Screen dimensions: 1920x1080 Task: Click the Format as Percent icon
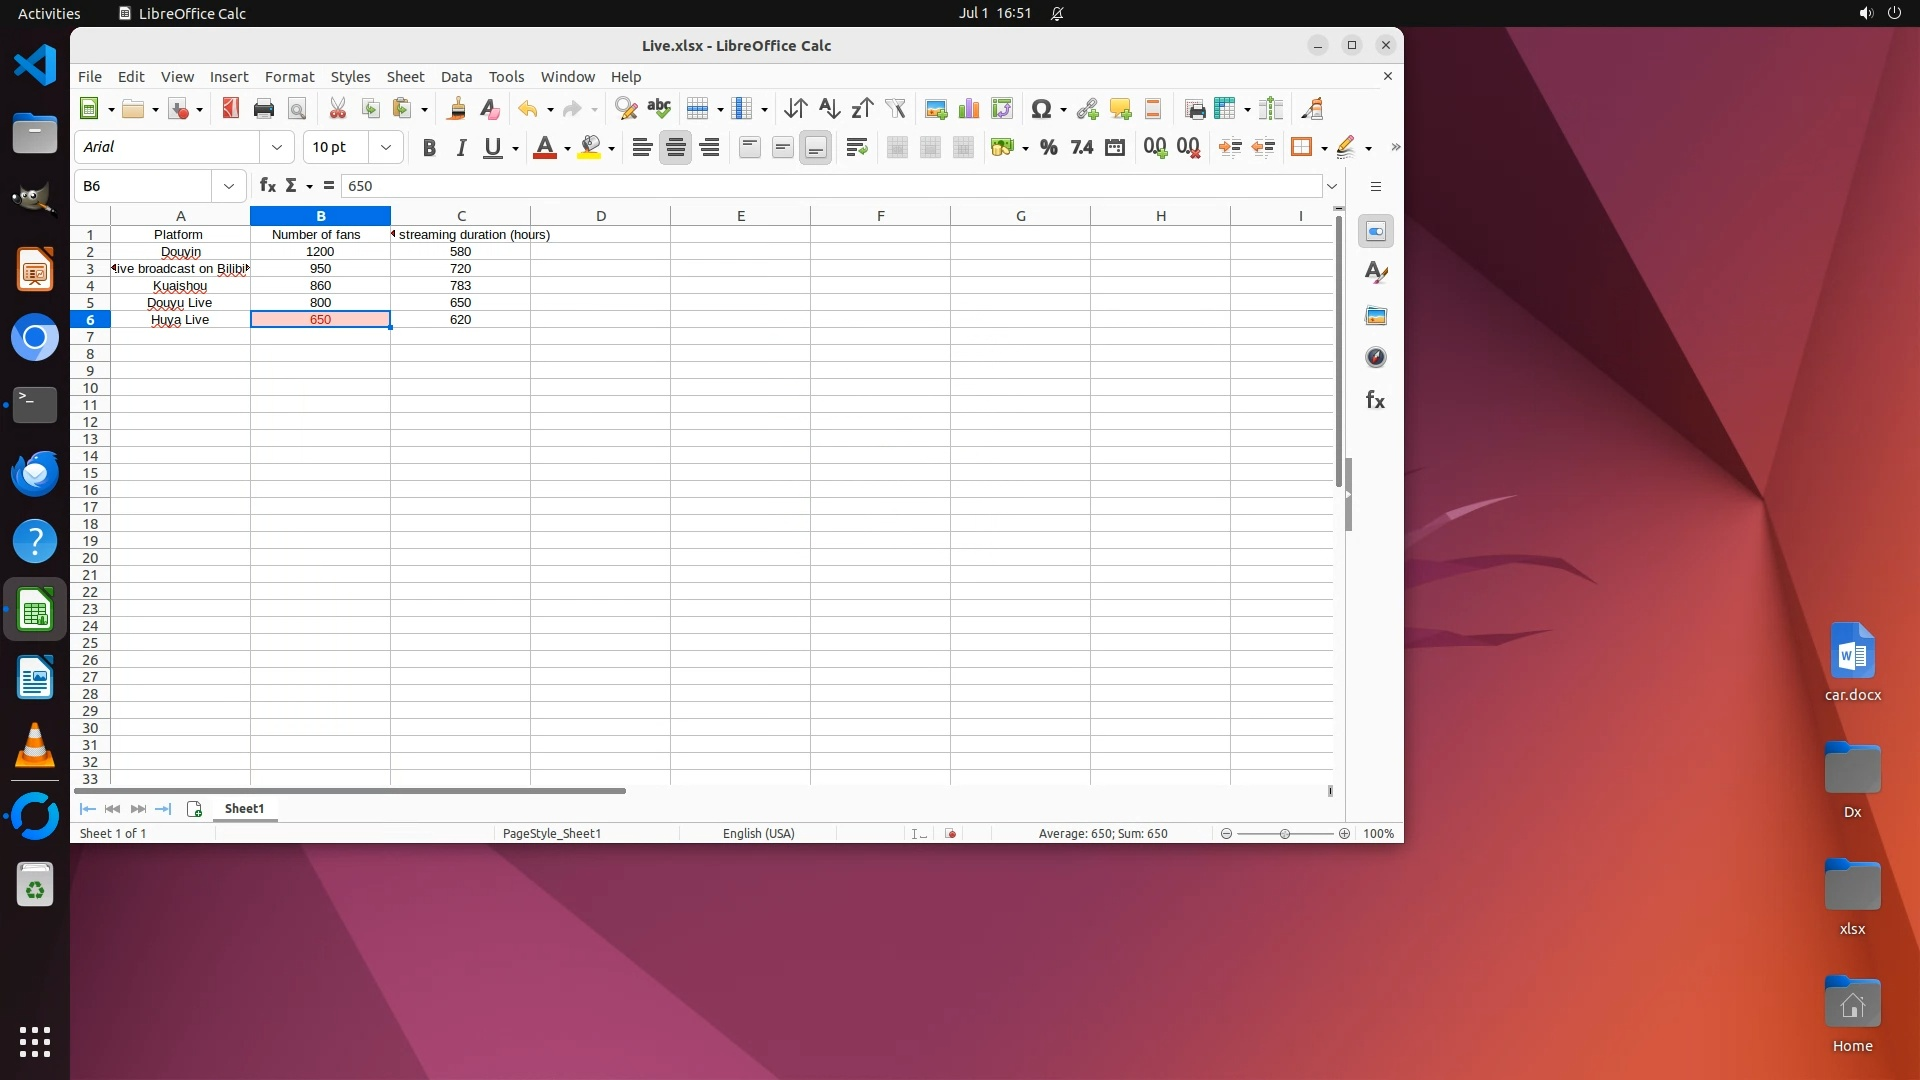pos(1048,148)
